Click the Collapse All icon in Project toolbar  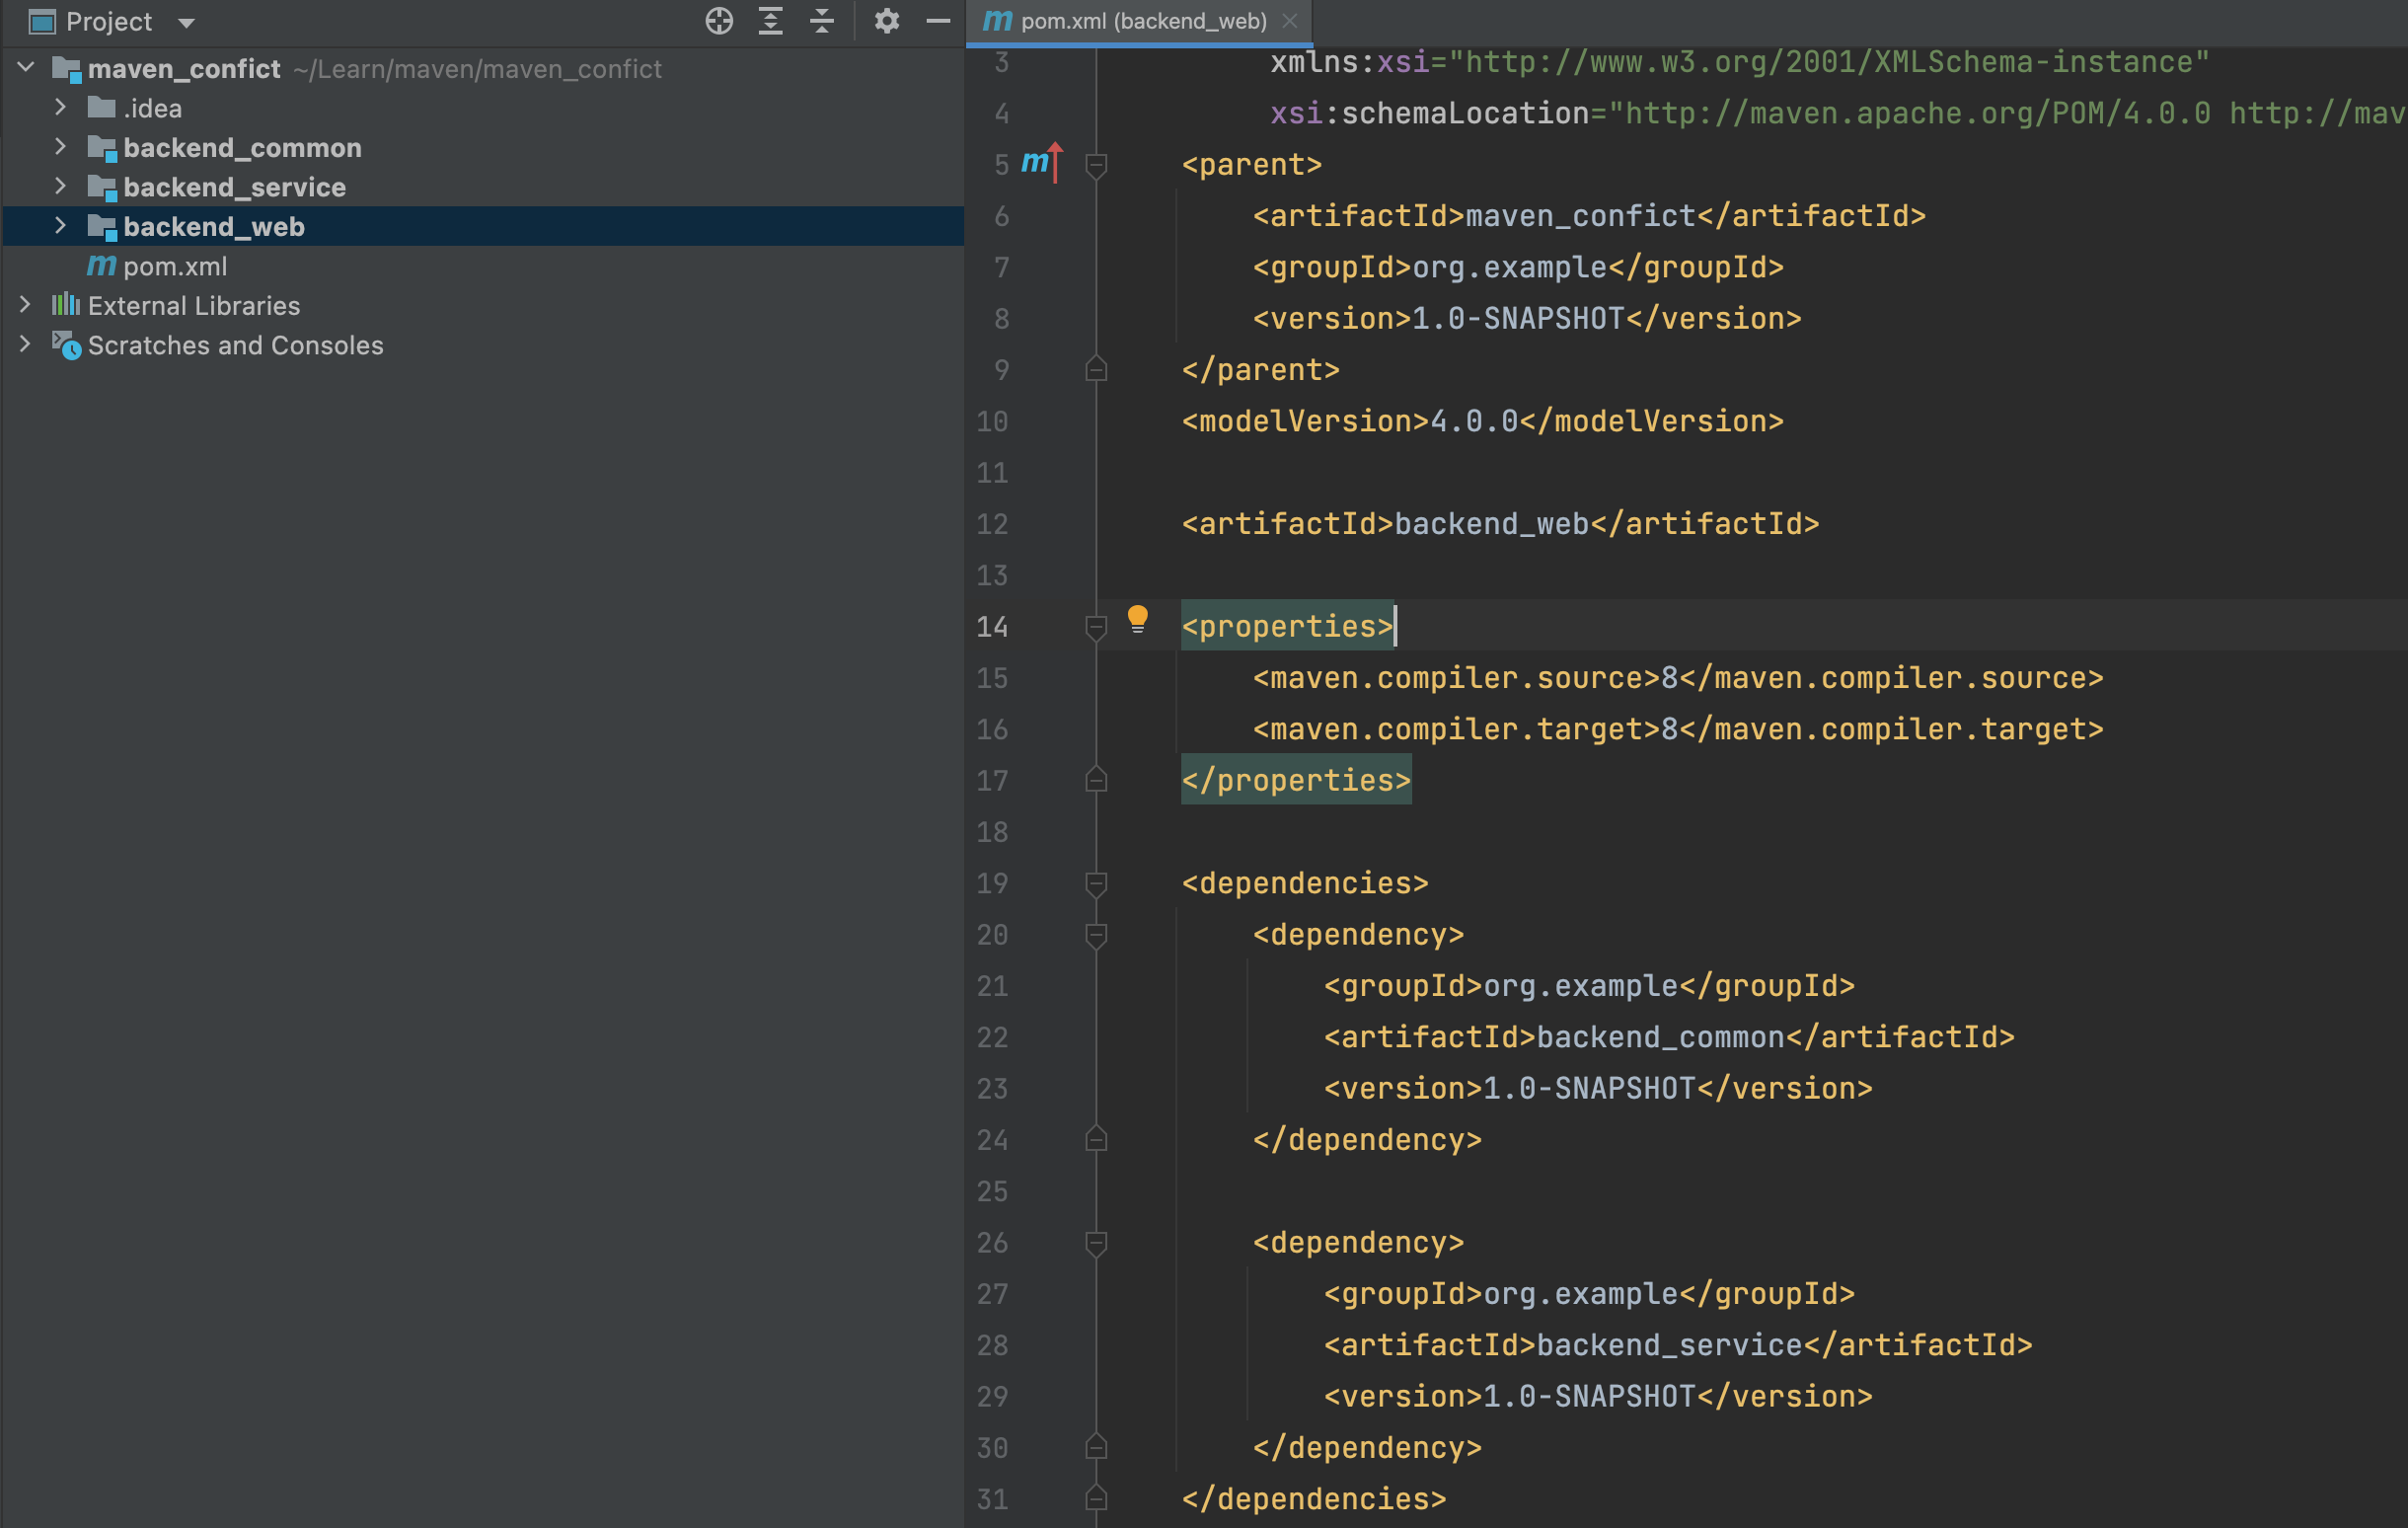coord(822,21)
